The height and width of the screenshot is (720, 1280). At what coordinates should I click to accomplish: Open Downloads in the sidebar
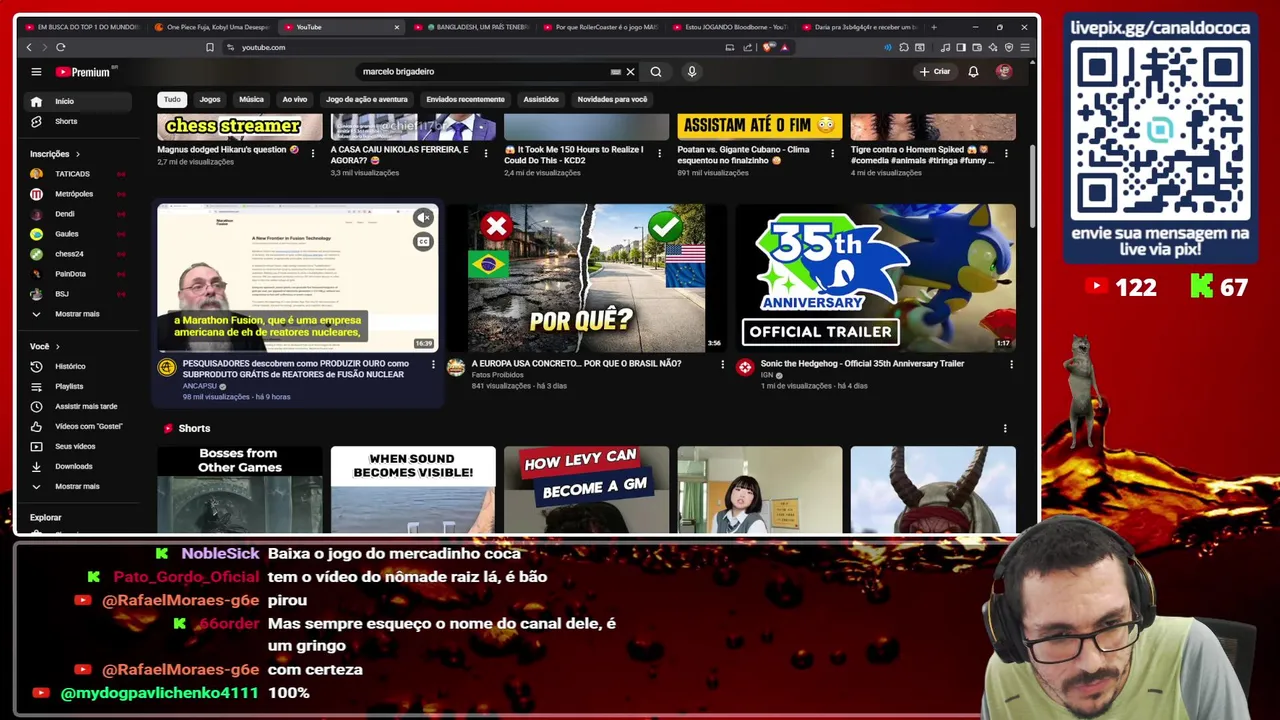click(x=78, y=466)
